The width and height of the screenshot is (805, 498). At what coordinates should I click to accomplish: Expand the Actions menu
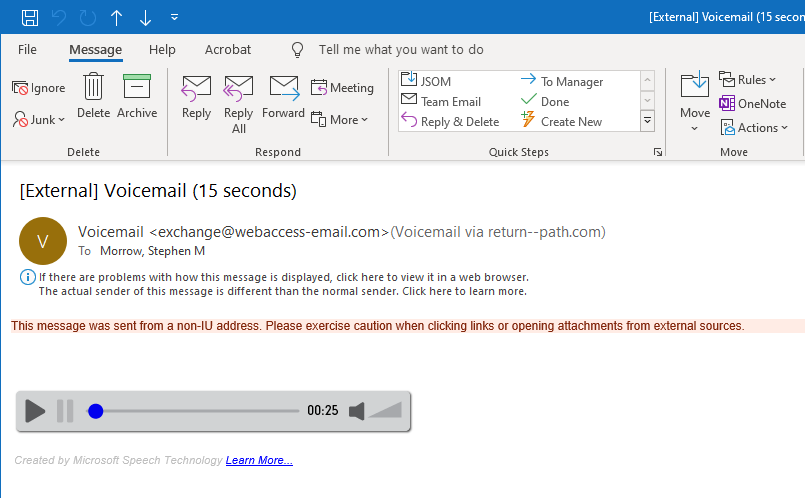(754, 127)
